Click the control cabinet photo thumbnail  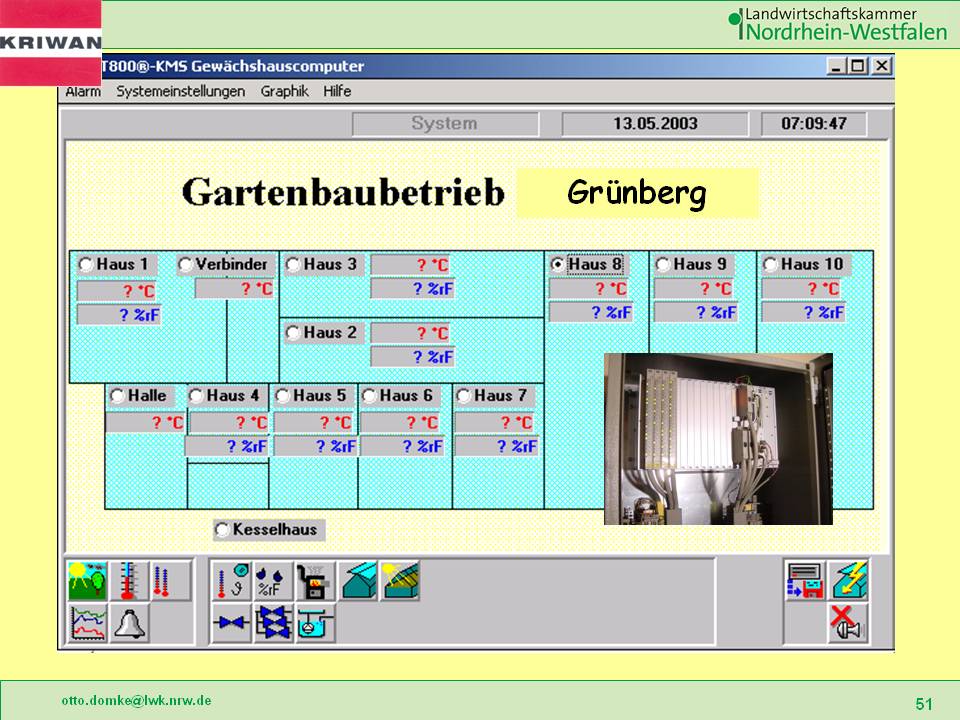(718, 438)
